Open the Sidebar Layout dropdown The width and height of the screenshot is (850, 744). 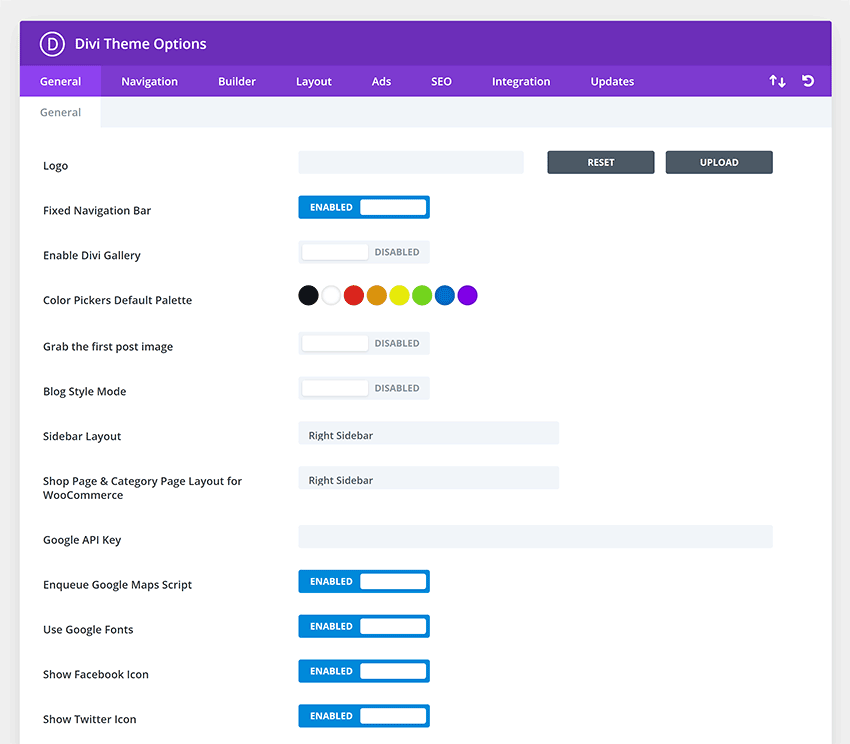[x=428, y=433]
